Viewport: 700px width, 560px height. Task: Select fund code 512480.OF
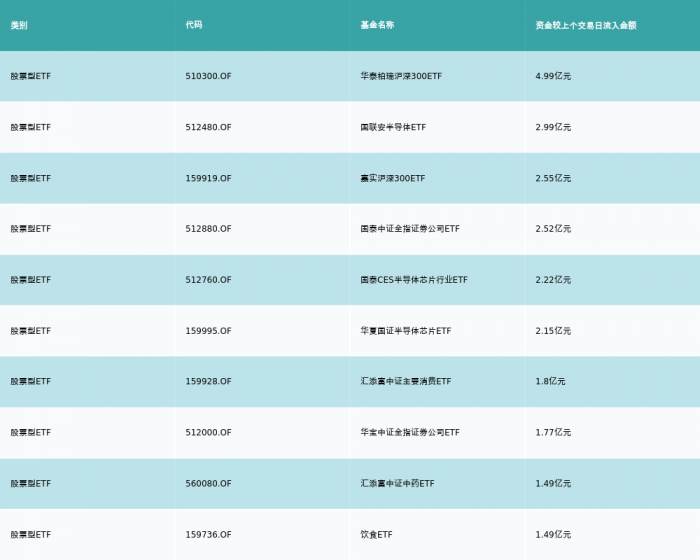point(208,127)
